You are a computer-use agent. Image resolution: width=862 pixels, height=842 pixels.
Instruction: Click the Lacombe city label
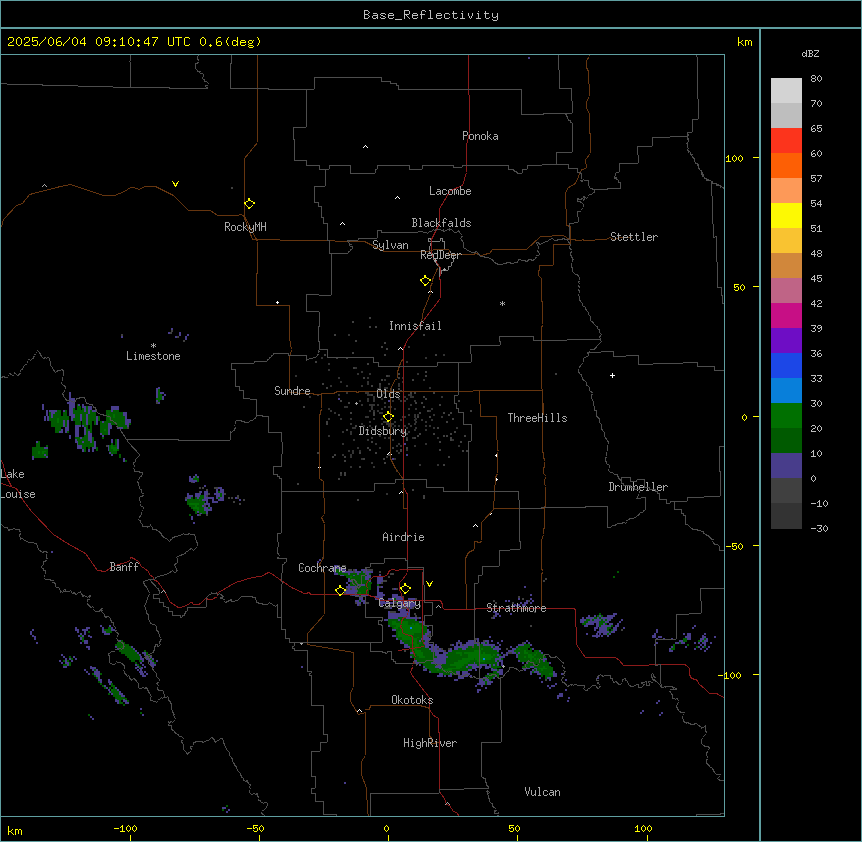click(x=450, y=191)
